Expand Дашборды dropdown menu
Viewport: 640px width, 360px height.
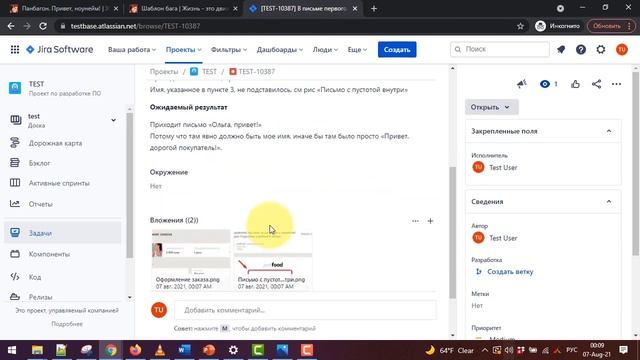pos(280,49)
